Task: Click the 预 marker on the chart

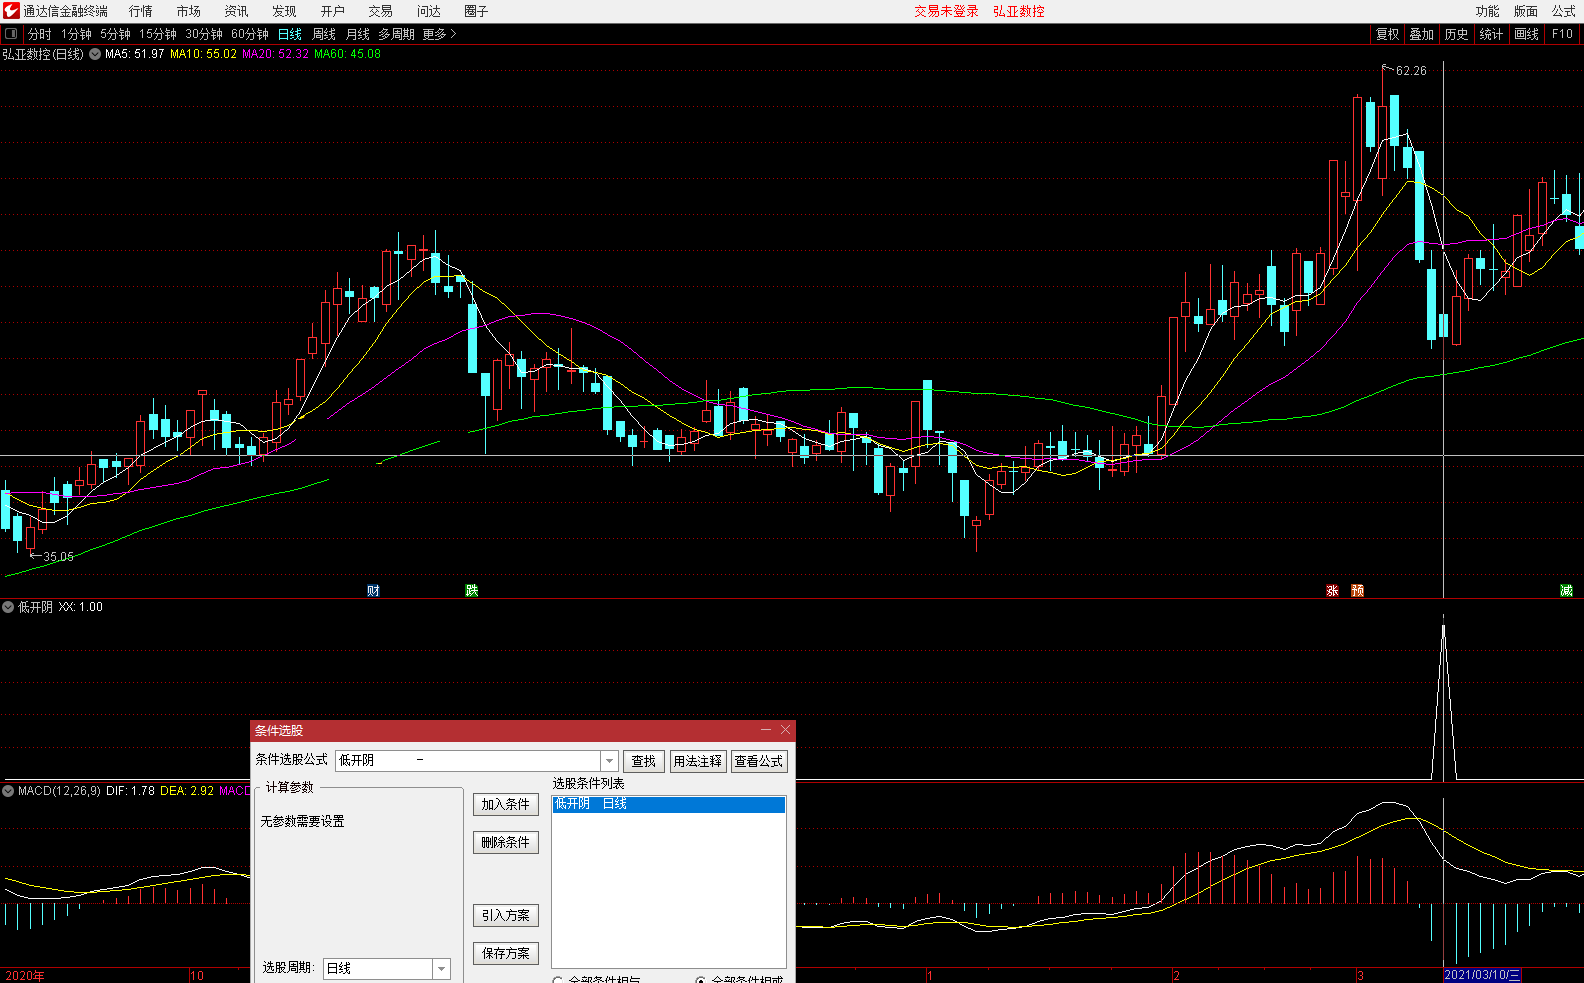Action: click(1357, 591)
